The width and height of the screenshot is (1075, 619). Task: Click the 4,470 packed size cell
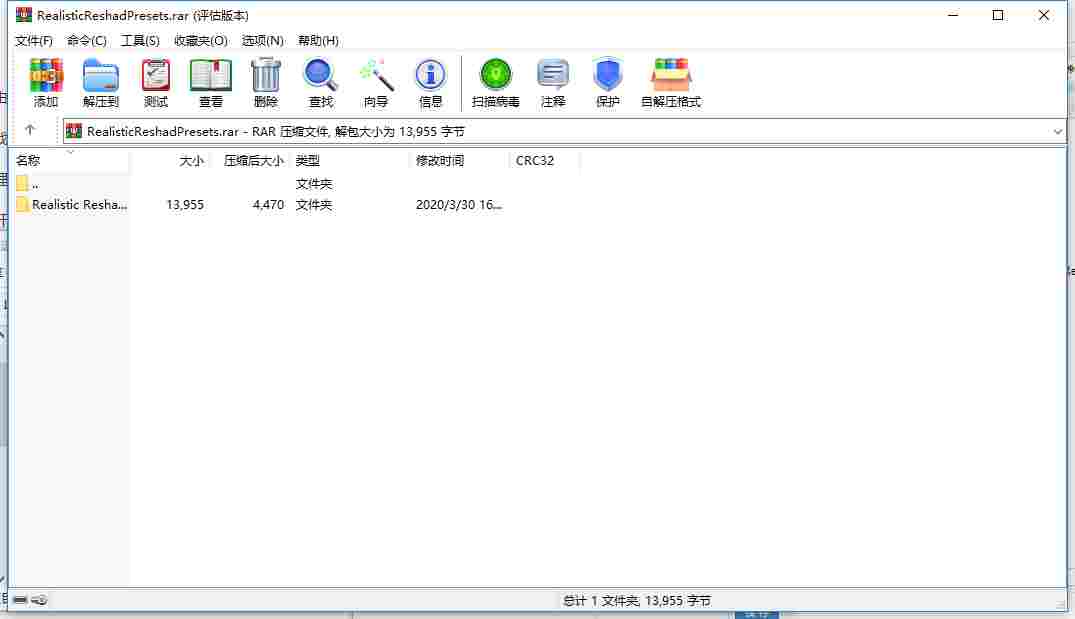(268, 204)
